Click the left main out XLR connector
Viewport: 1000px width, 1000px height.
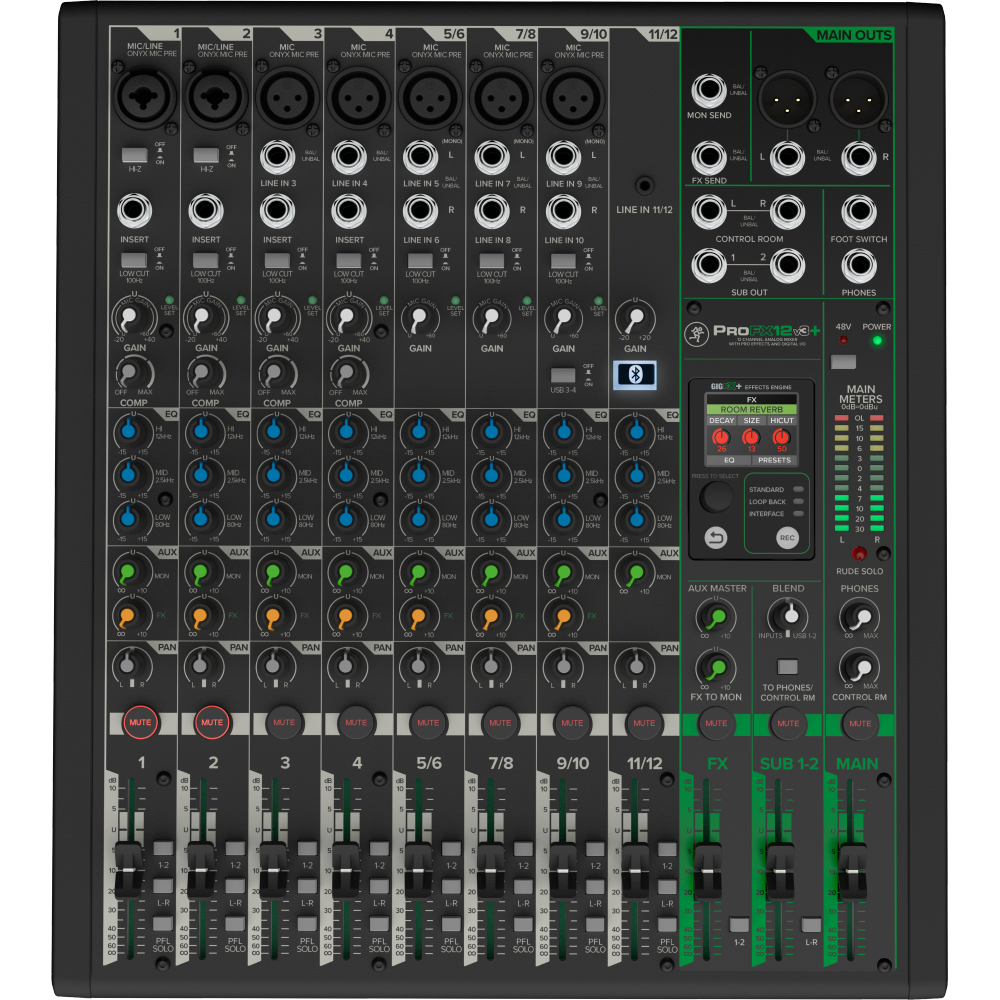click(x=787, y=99)
